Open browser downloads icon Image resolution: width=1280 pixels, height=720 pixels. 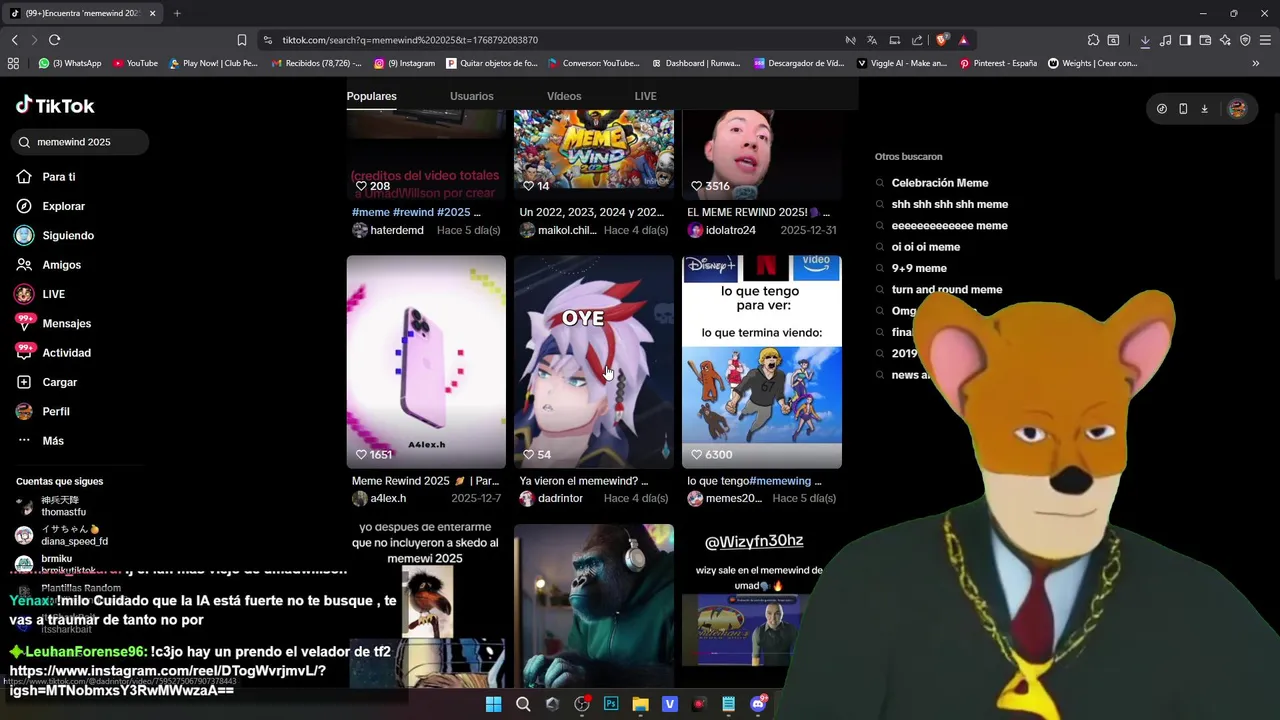pos(1145,40)
